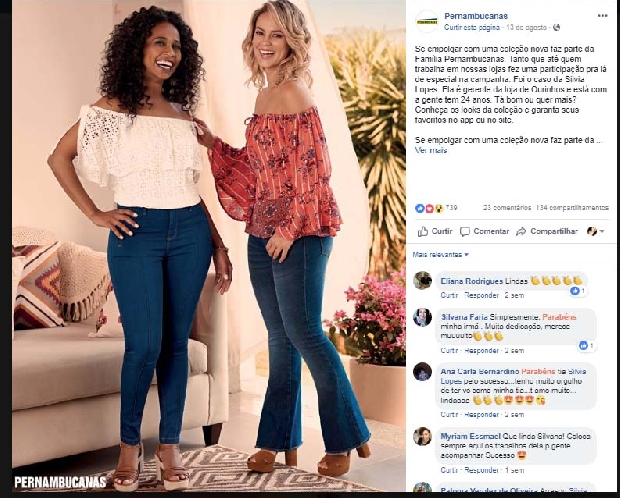
Task: Open Eliana Rodrigues profile picture
Action: (422, 280)
